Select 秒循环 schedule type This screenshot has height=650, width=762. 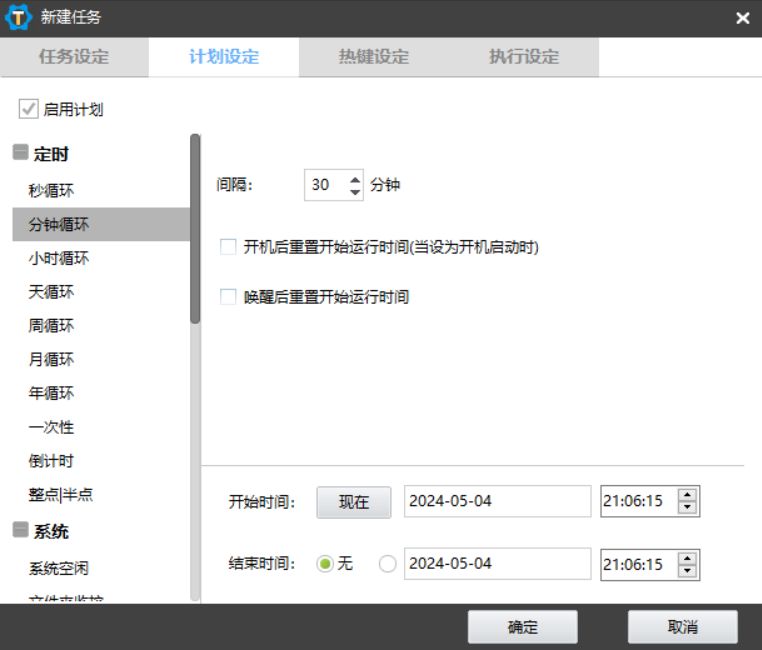[x=101, y=190]
